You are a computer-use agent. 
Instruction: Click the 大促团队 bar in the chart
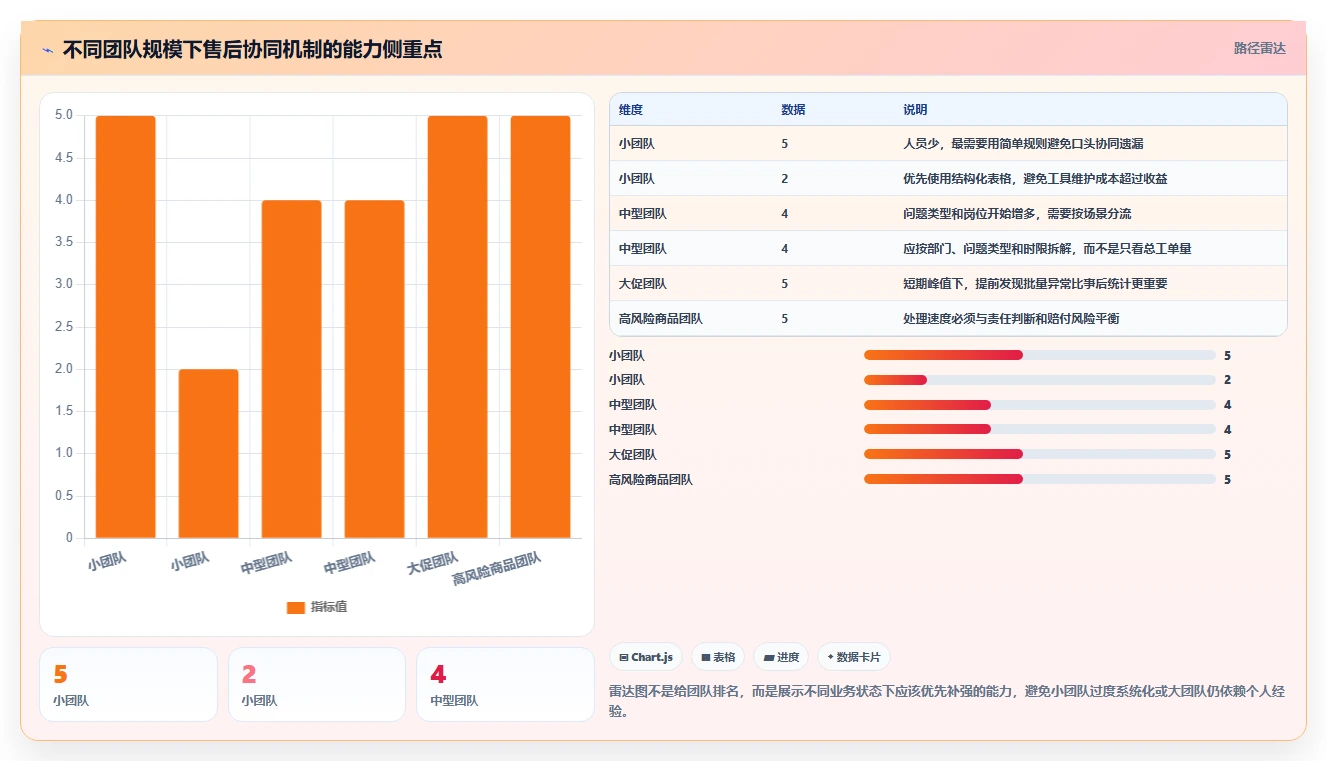click(457, 327)
